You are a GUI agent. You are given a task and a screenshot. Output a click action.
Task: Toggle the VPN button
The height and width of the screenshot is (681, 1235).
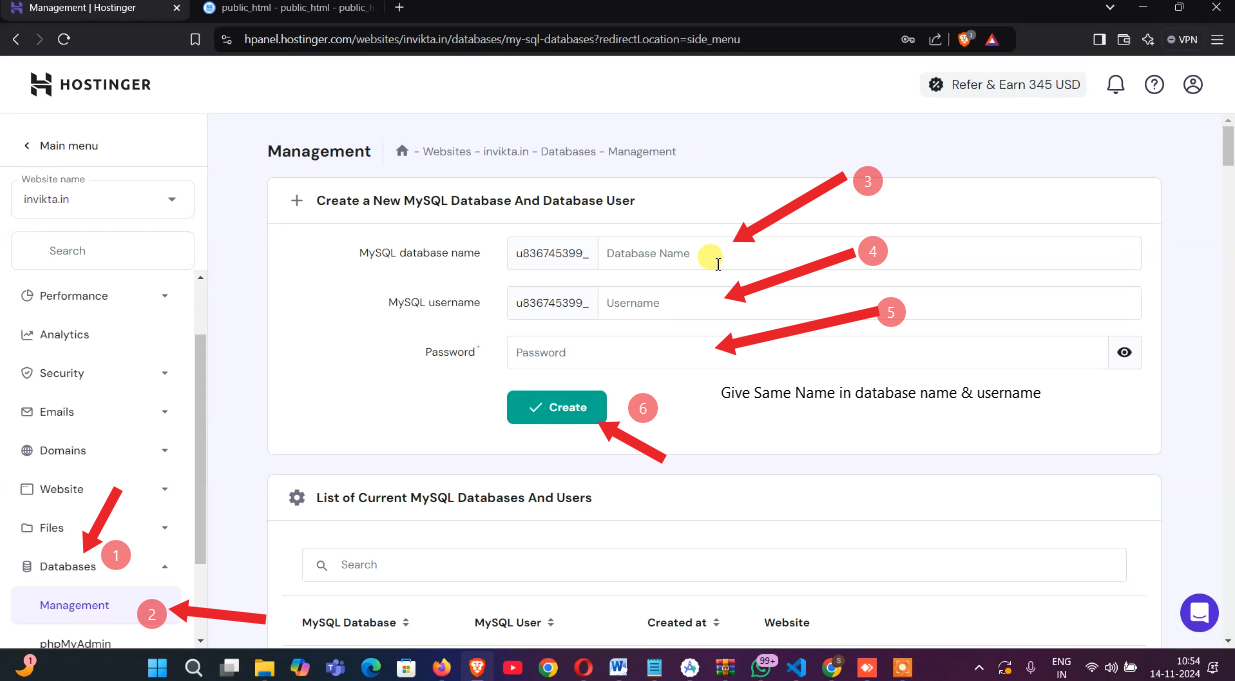coord(1182,40)
